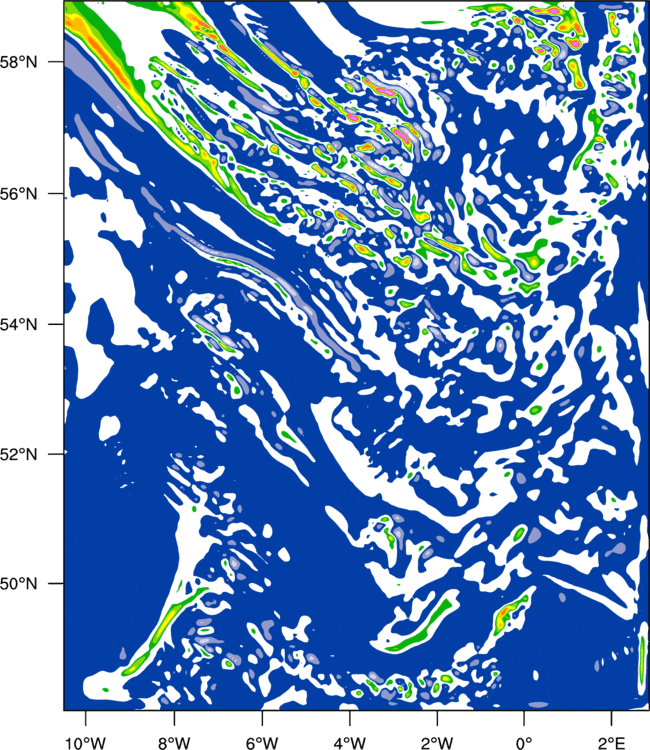The height and width of the screenshot is (750, 650).
Task: Click the 58°N latitude label
Action: (18, 62)
